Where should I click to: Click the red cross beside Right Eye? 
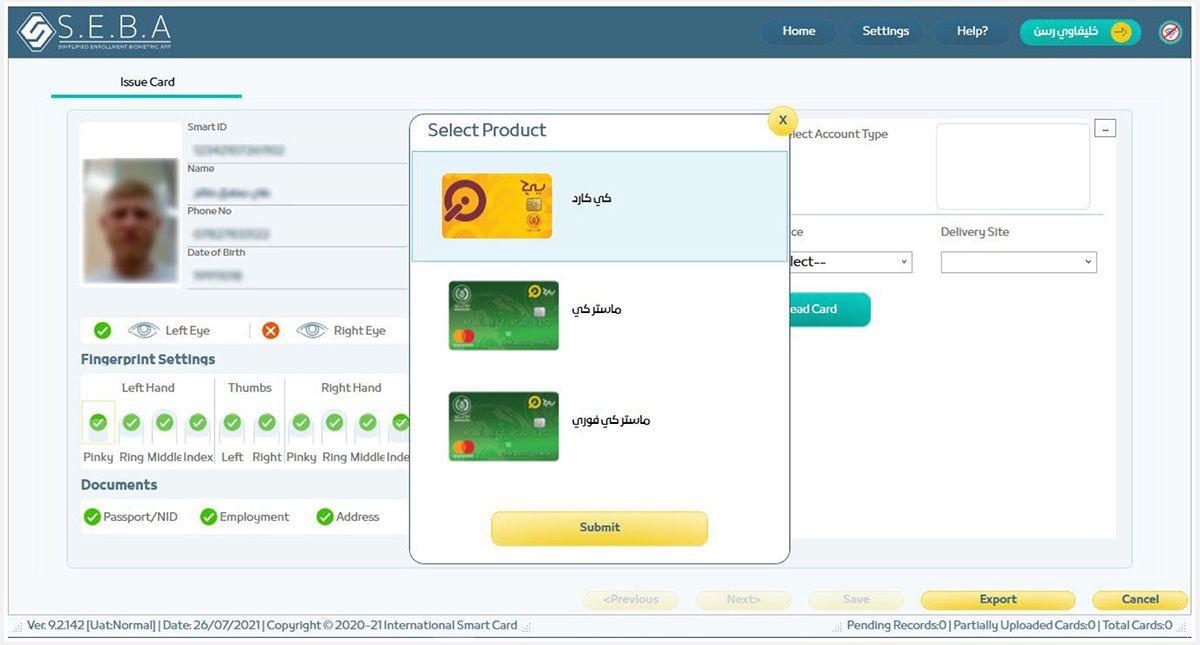pos(270,330)
